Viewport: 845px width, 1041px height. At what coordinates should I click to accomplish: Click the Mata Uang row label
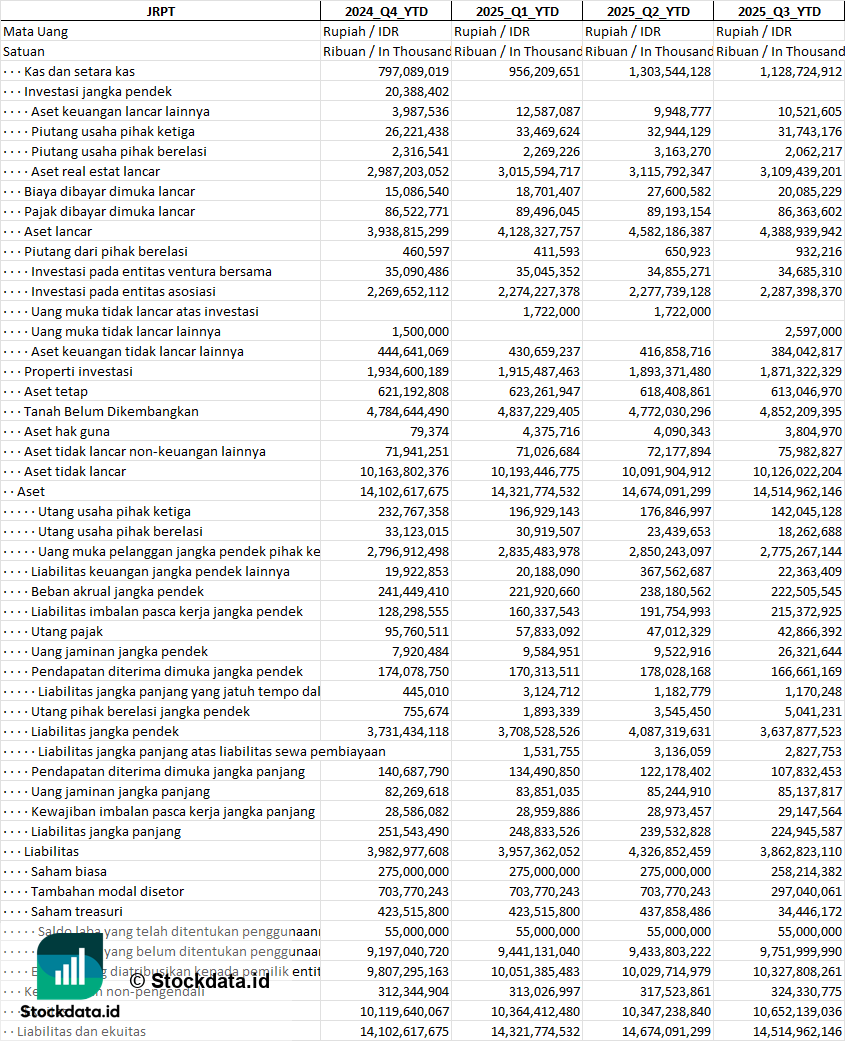click(35, 31)
